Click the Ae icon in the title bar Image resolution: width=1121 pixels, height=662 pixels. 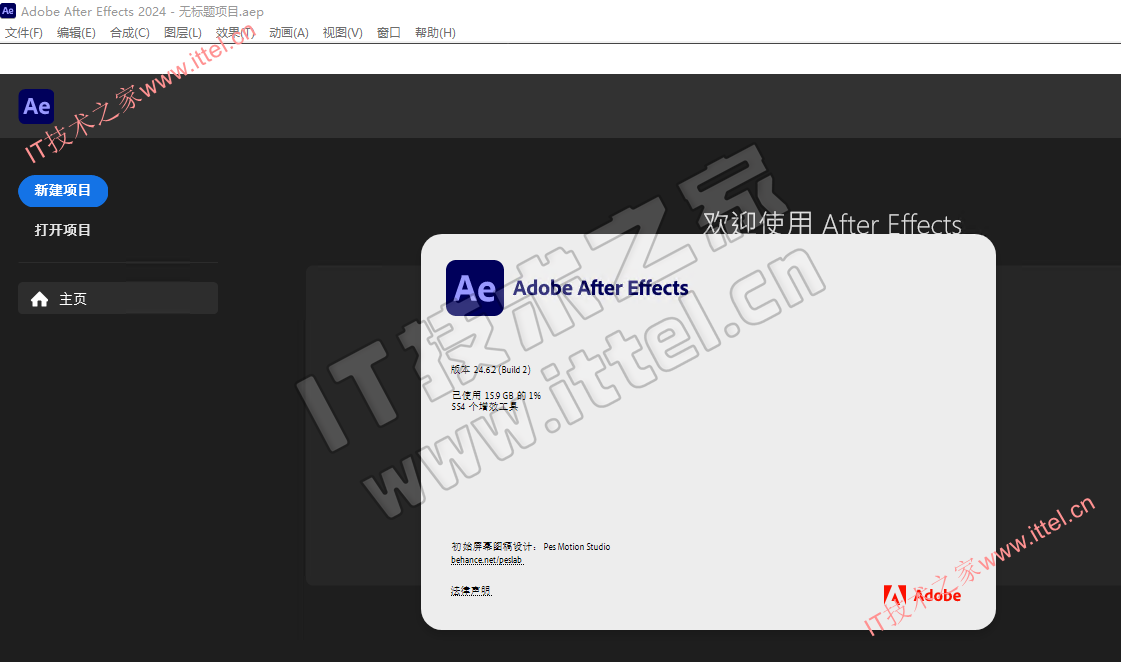[8, 11]
